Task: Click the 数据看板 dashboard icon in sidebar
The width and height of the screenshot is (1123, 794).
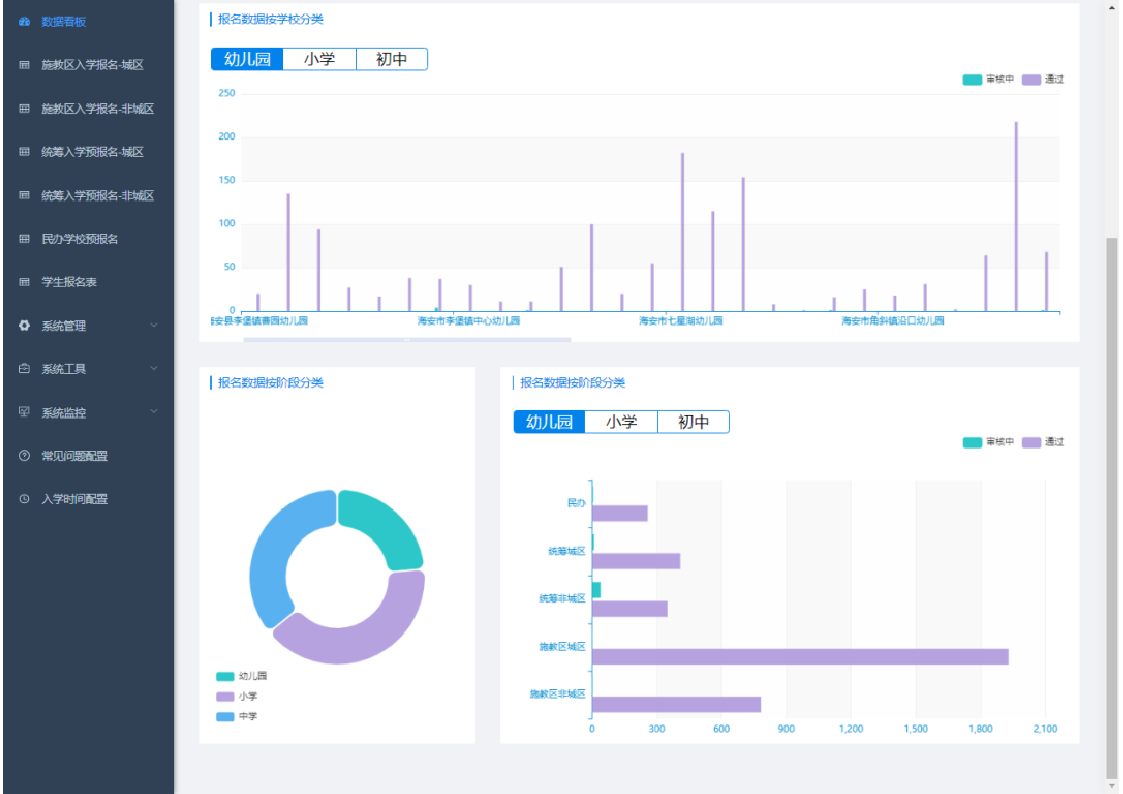Action: tap(25, 22)
